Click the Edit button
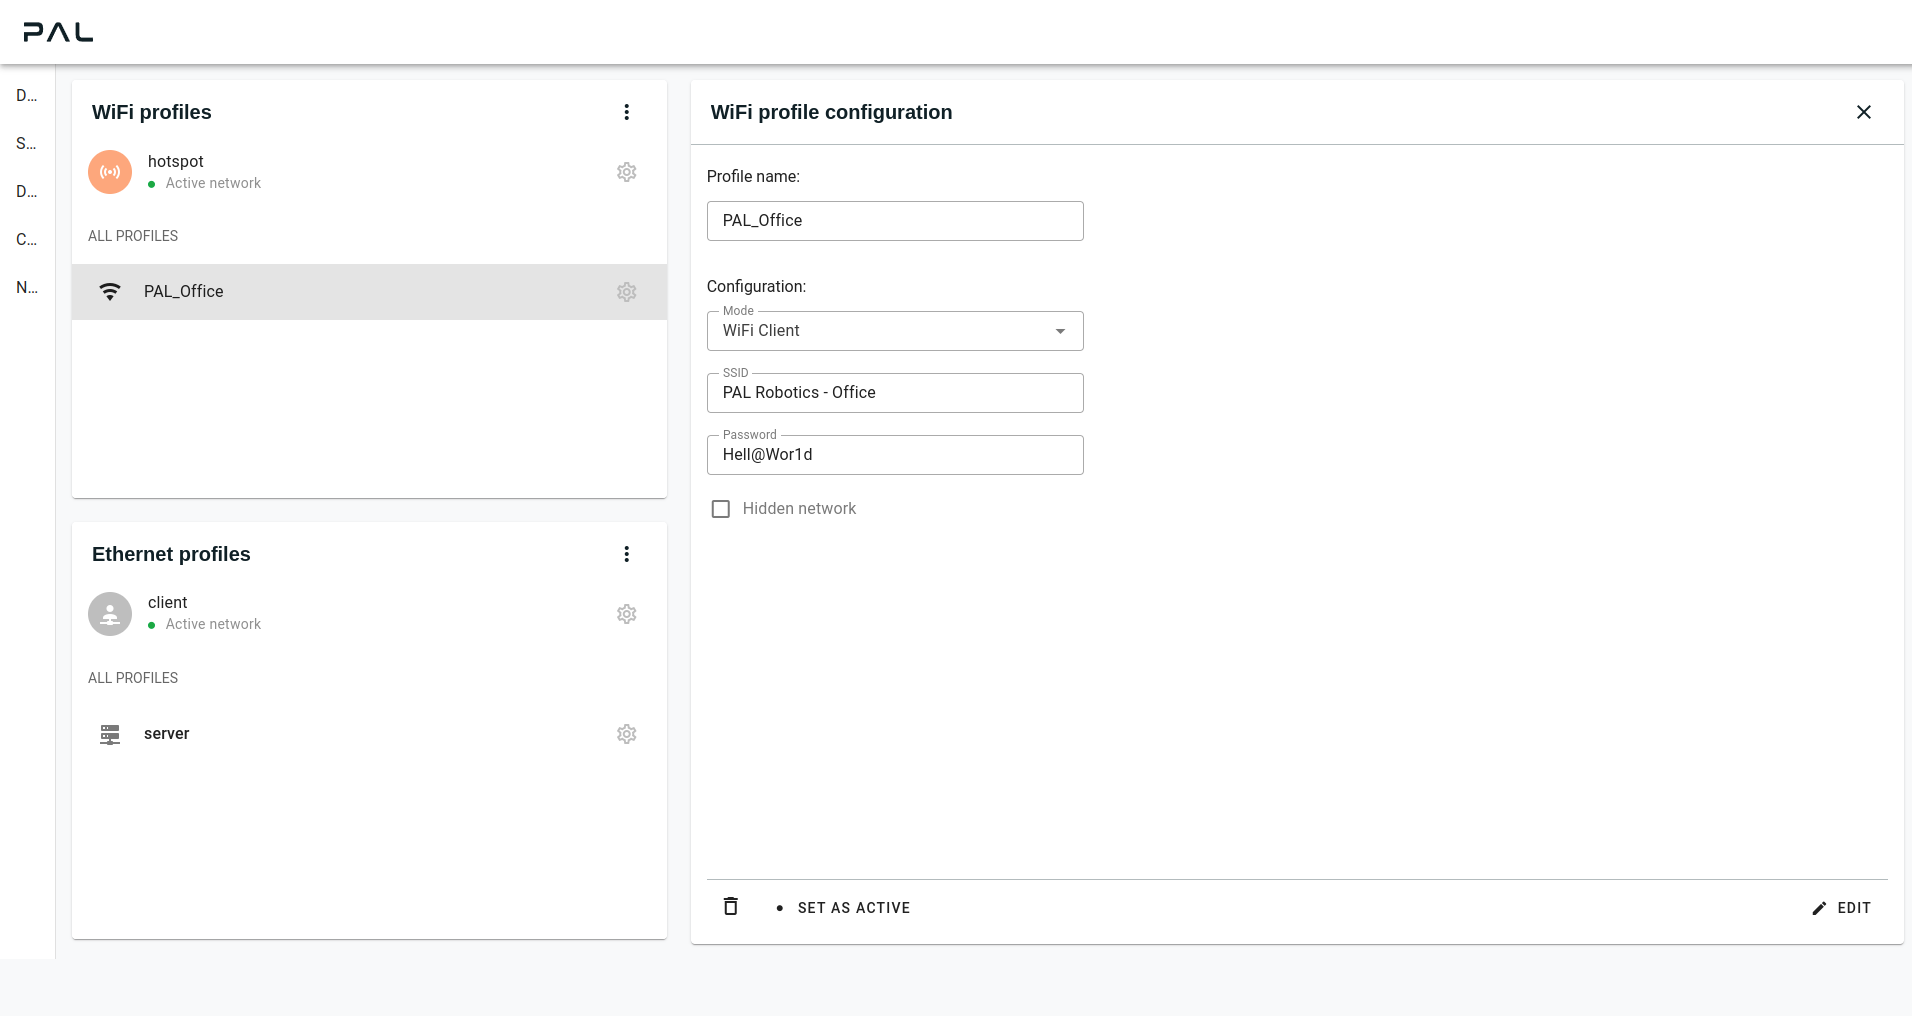1912x1016 pixels. 1841,908
